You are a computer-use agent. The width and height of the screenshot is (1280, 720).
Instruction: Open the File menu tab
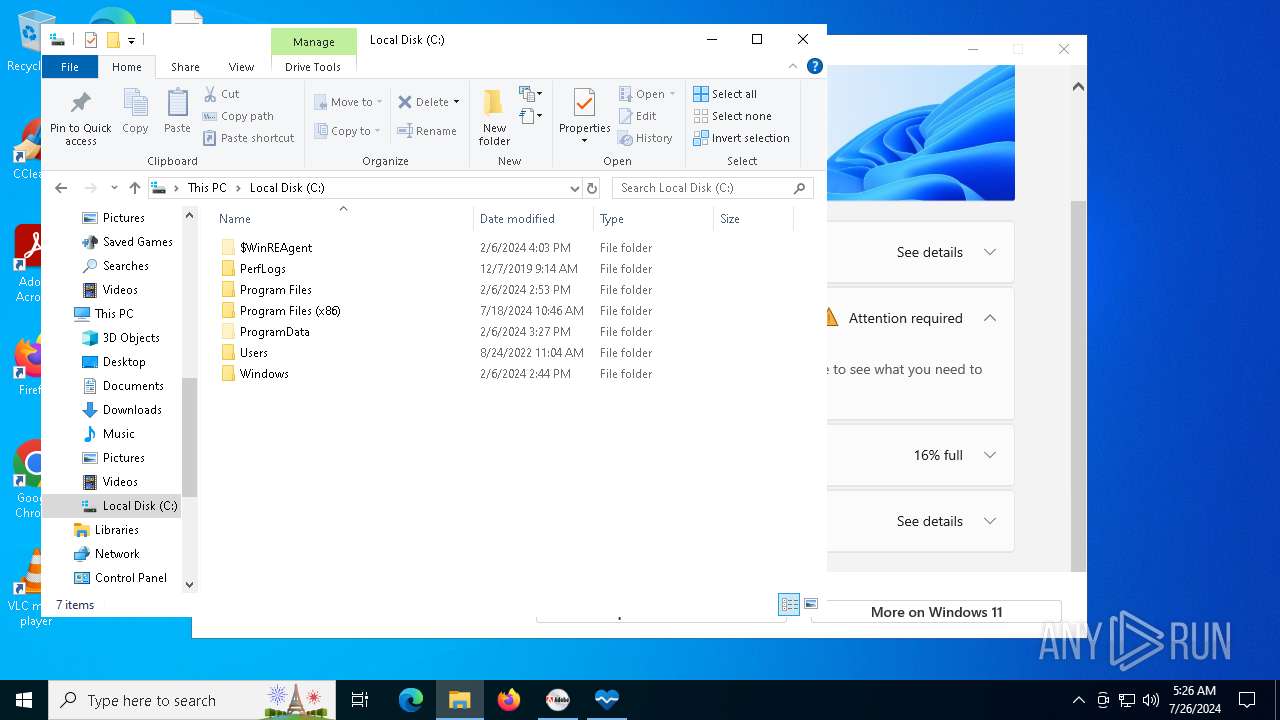click(70, 67)
